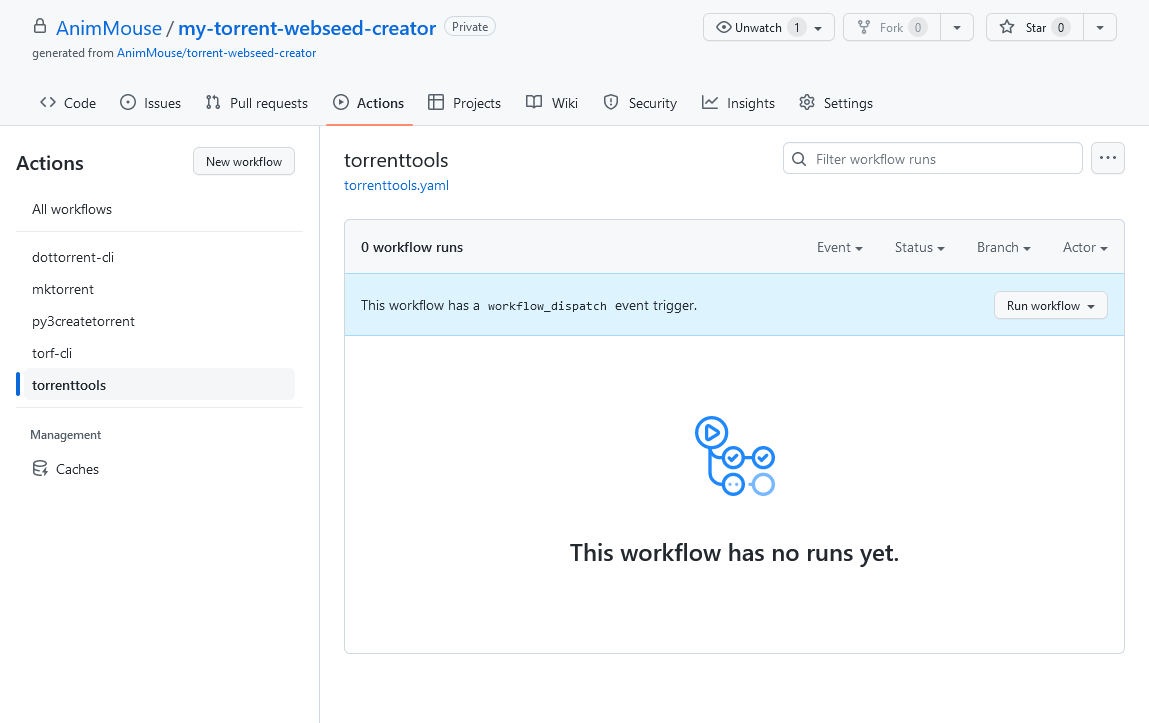Open the AnimMouse owner link
Viewport: 1149px width, 723px height.
(x=109, y=28)
